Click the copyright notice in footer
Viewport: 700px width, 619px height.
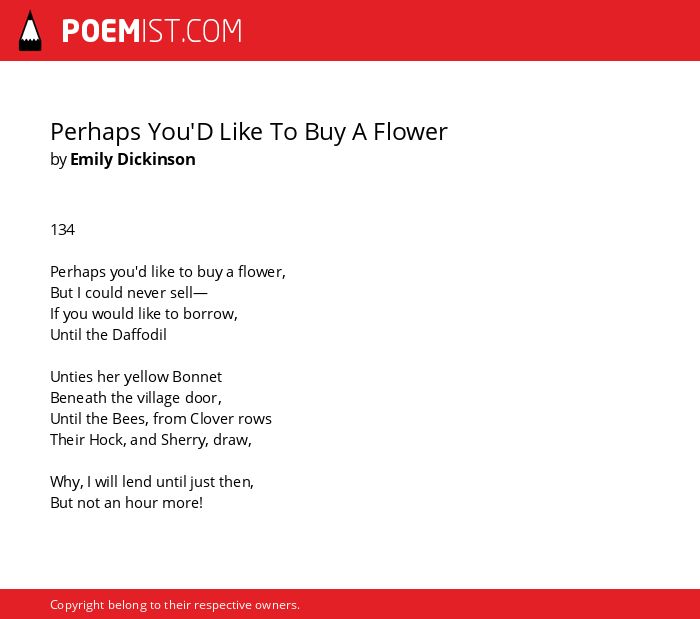coord(175,605)
